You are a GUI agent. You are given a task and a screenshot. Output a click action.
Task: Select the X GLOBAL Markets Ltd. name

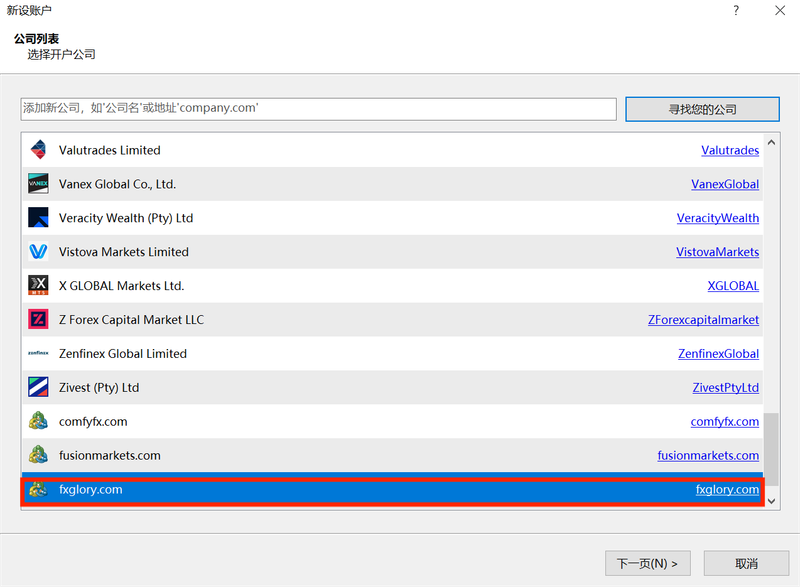click(121, 286)
